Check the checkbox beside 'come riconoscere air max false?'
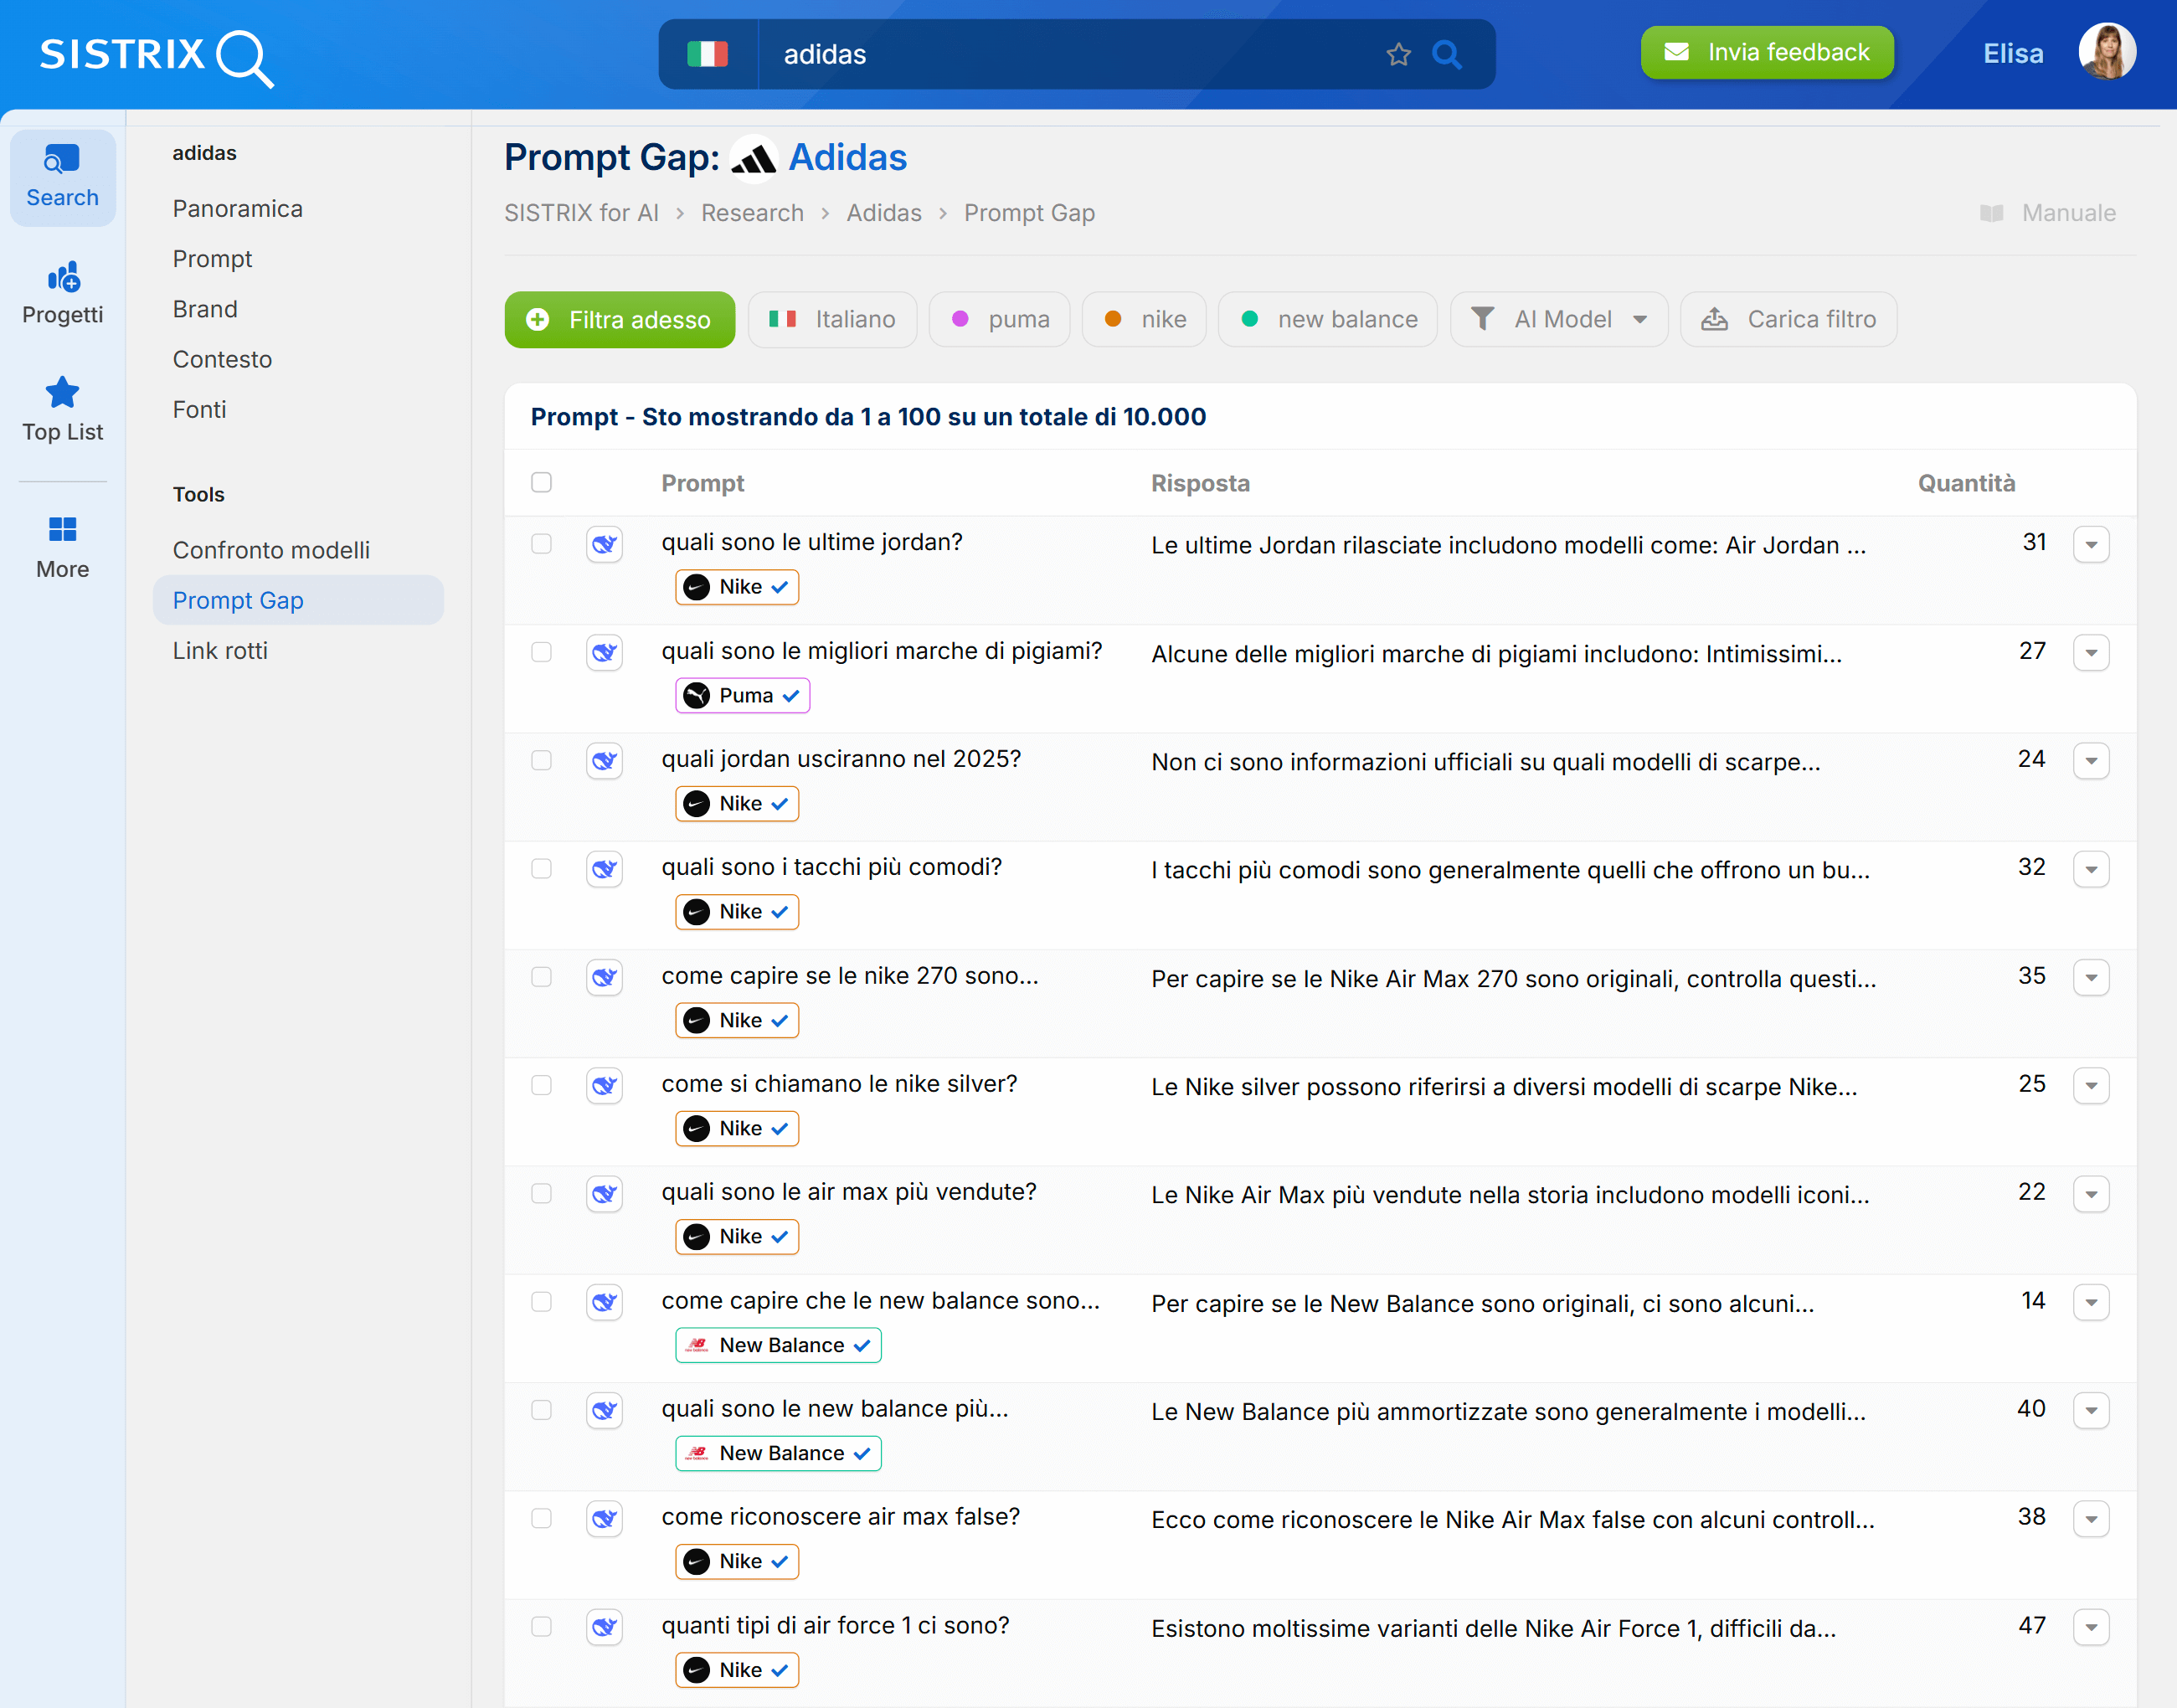 tap(541, 1518)
